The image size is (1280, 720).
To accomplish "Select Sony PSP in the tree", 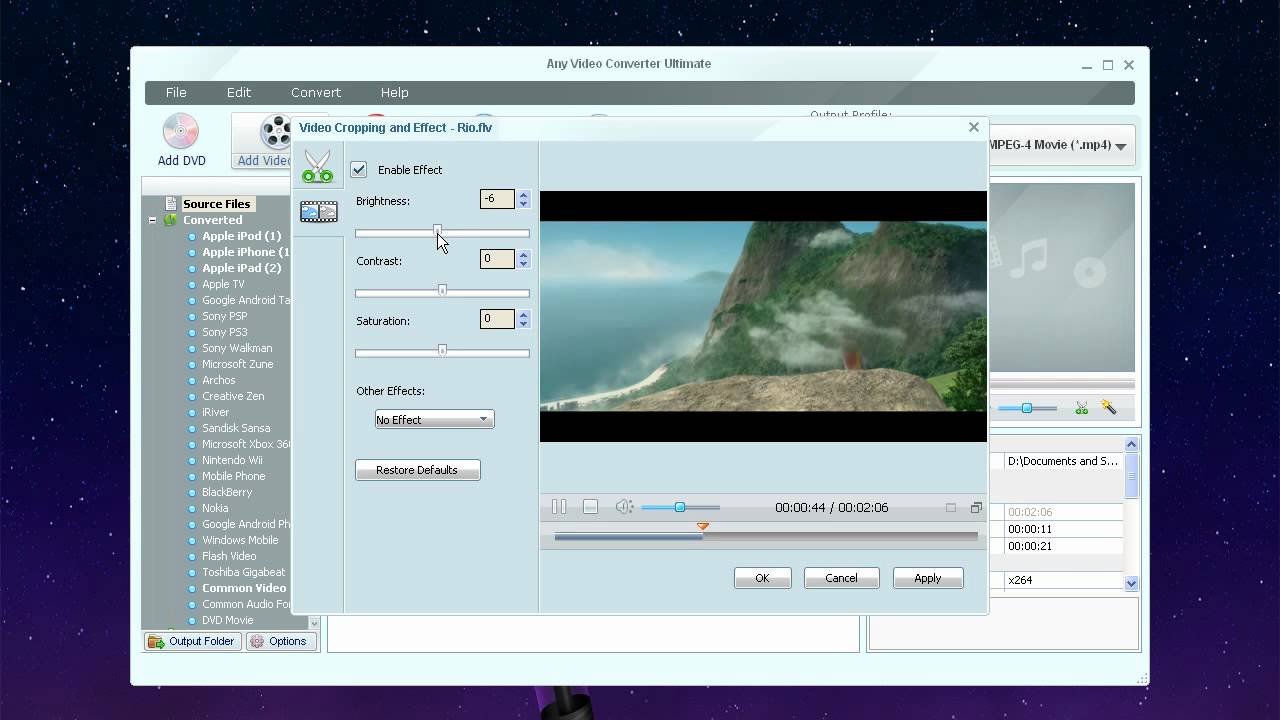I will tap(224, 316).
